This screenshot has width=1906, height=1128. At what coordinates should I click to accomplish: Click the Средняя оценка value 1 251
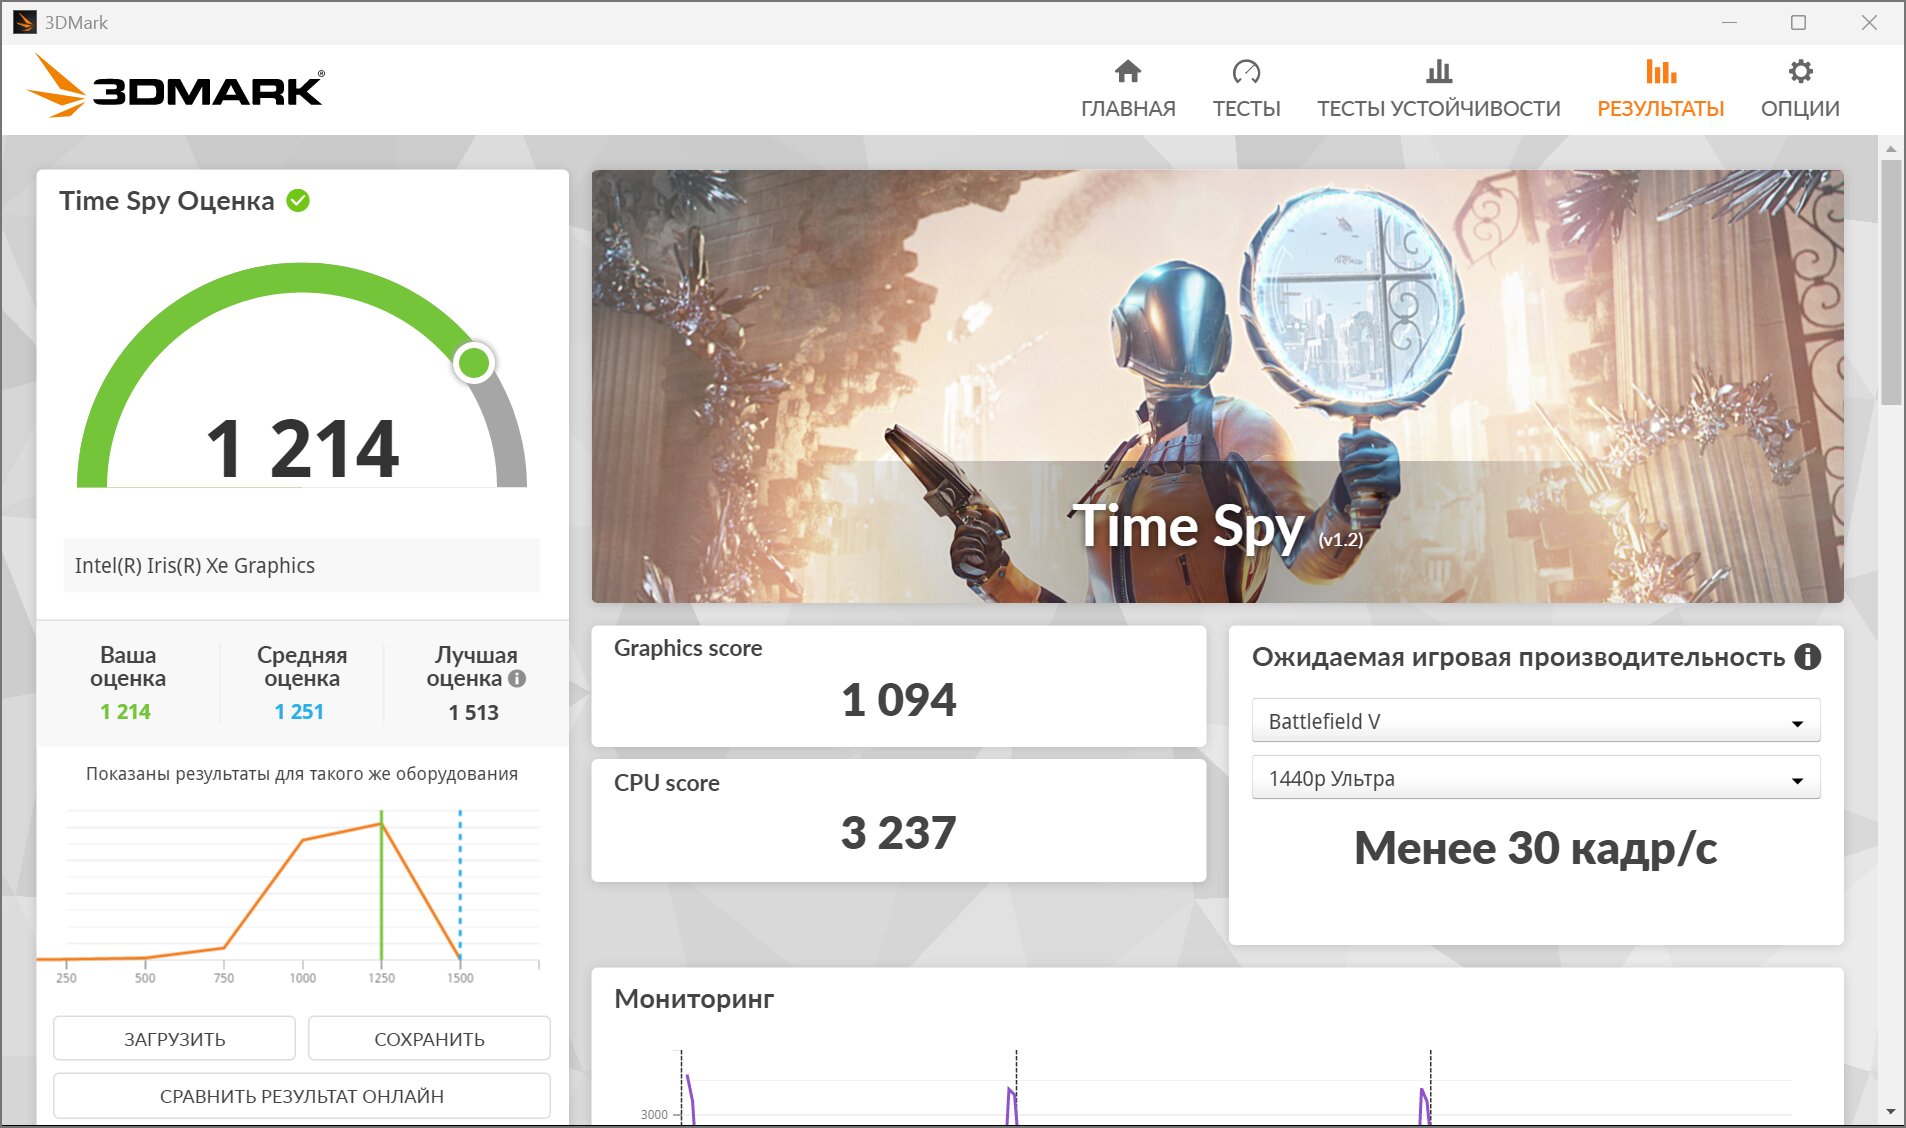(x=300, y=712)
